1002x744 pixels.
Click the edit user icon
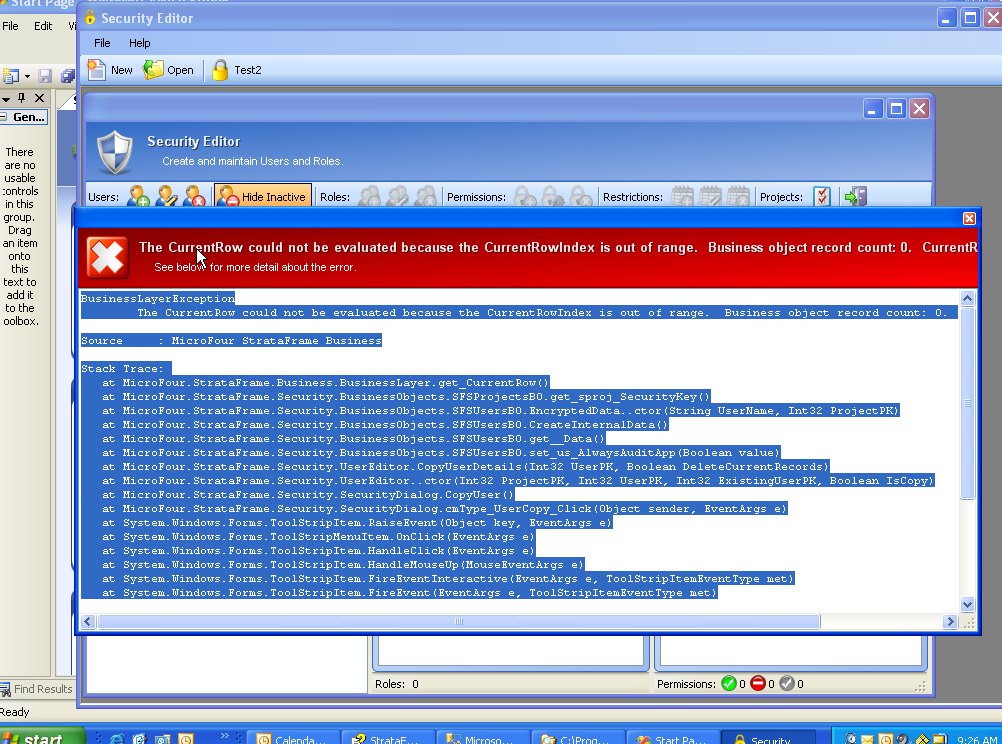coord(166,197)
